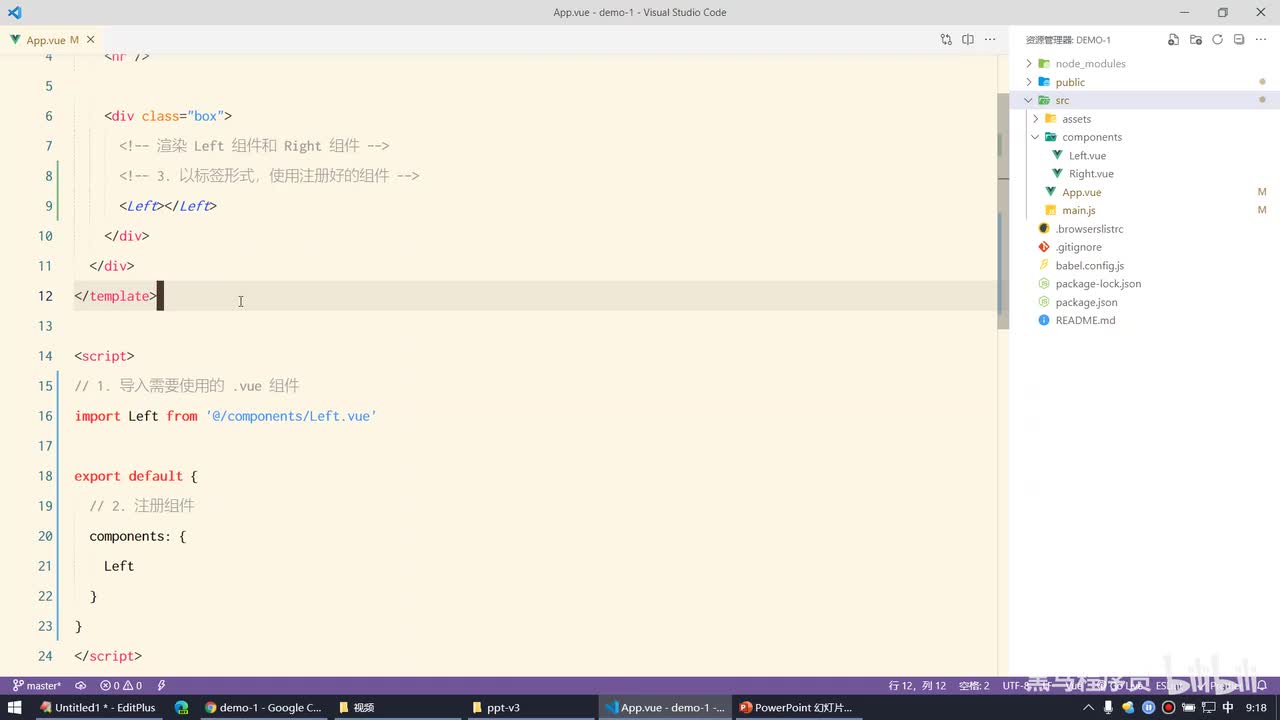Open the Windows Start menu
1280x720 pixels.
14,707
